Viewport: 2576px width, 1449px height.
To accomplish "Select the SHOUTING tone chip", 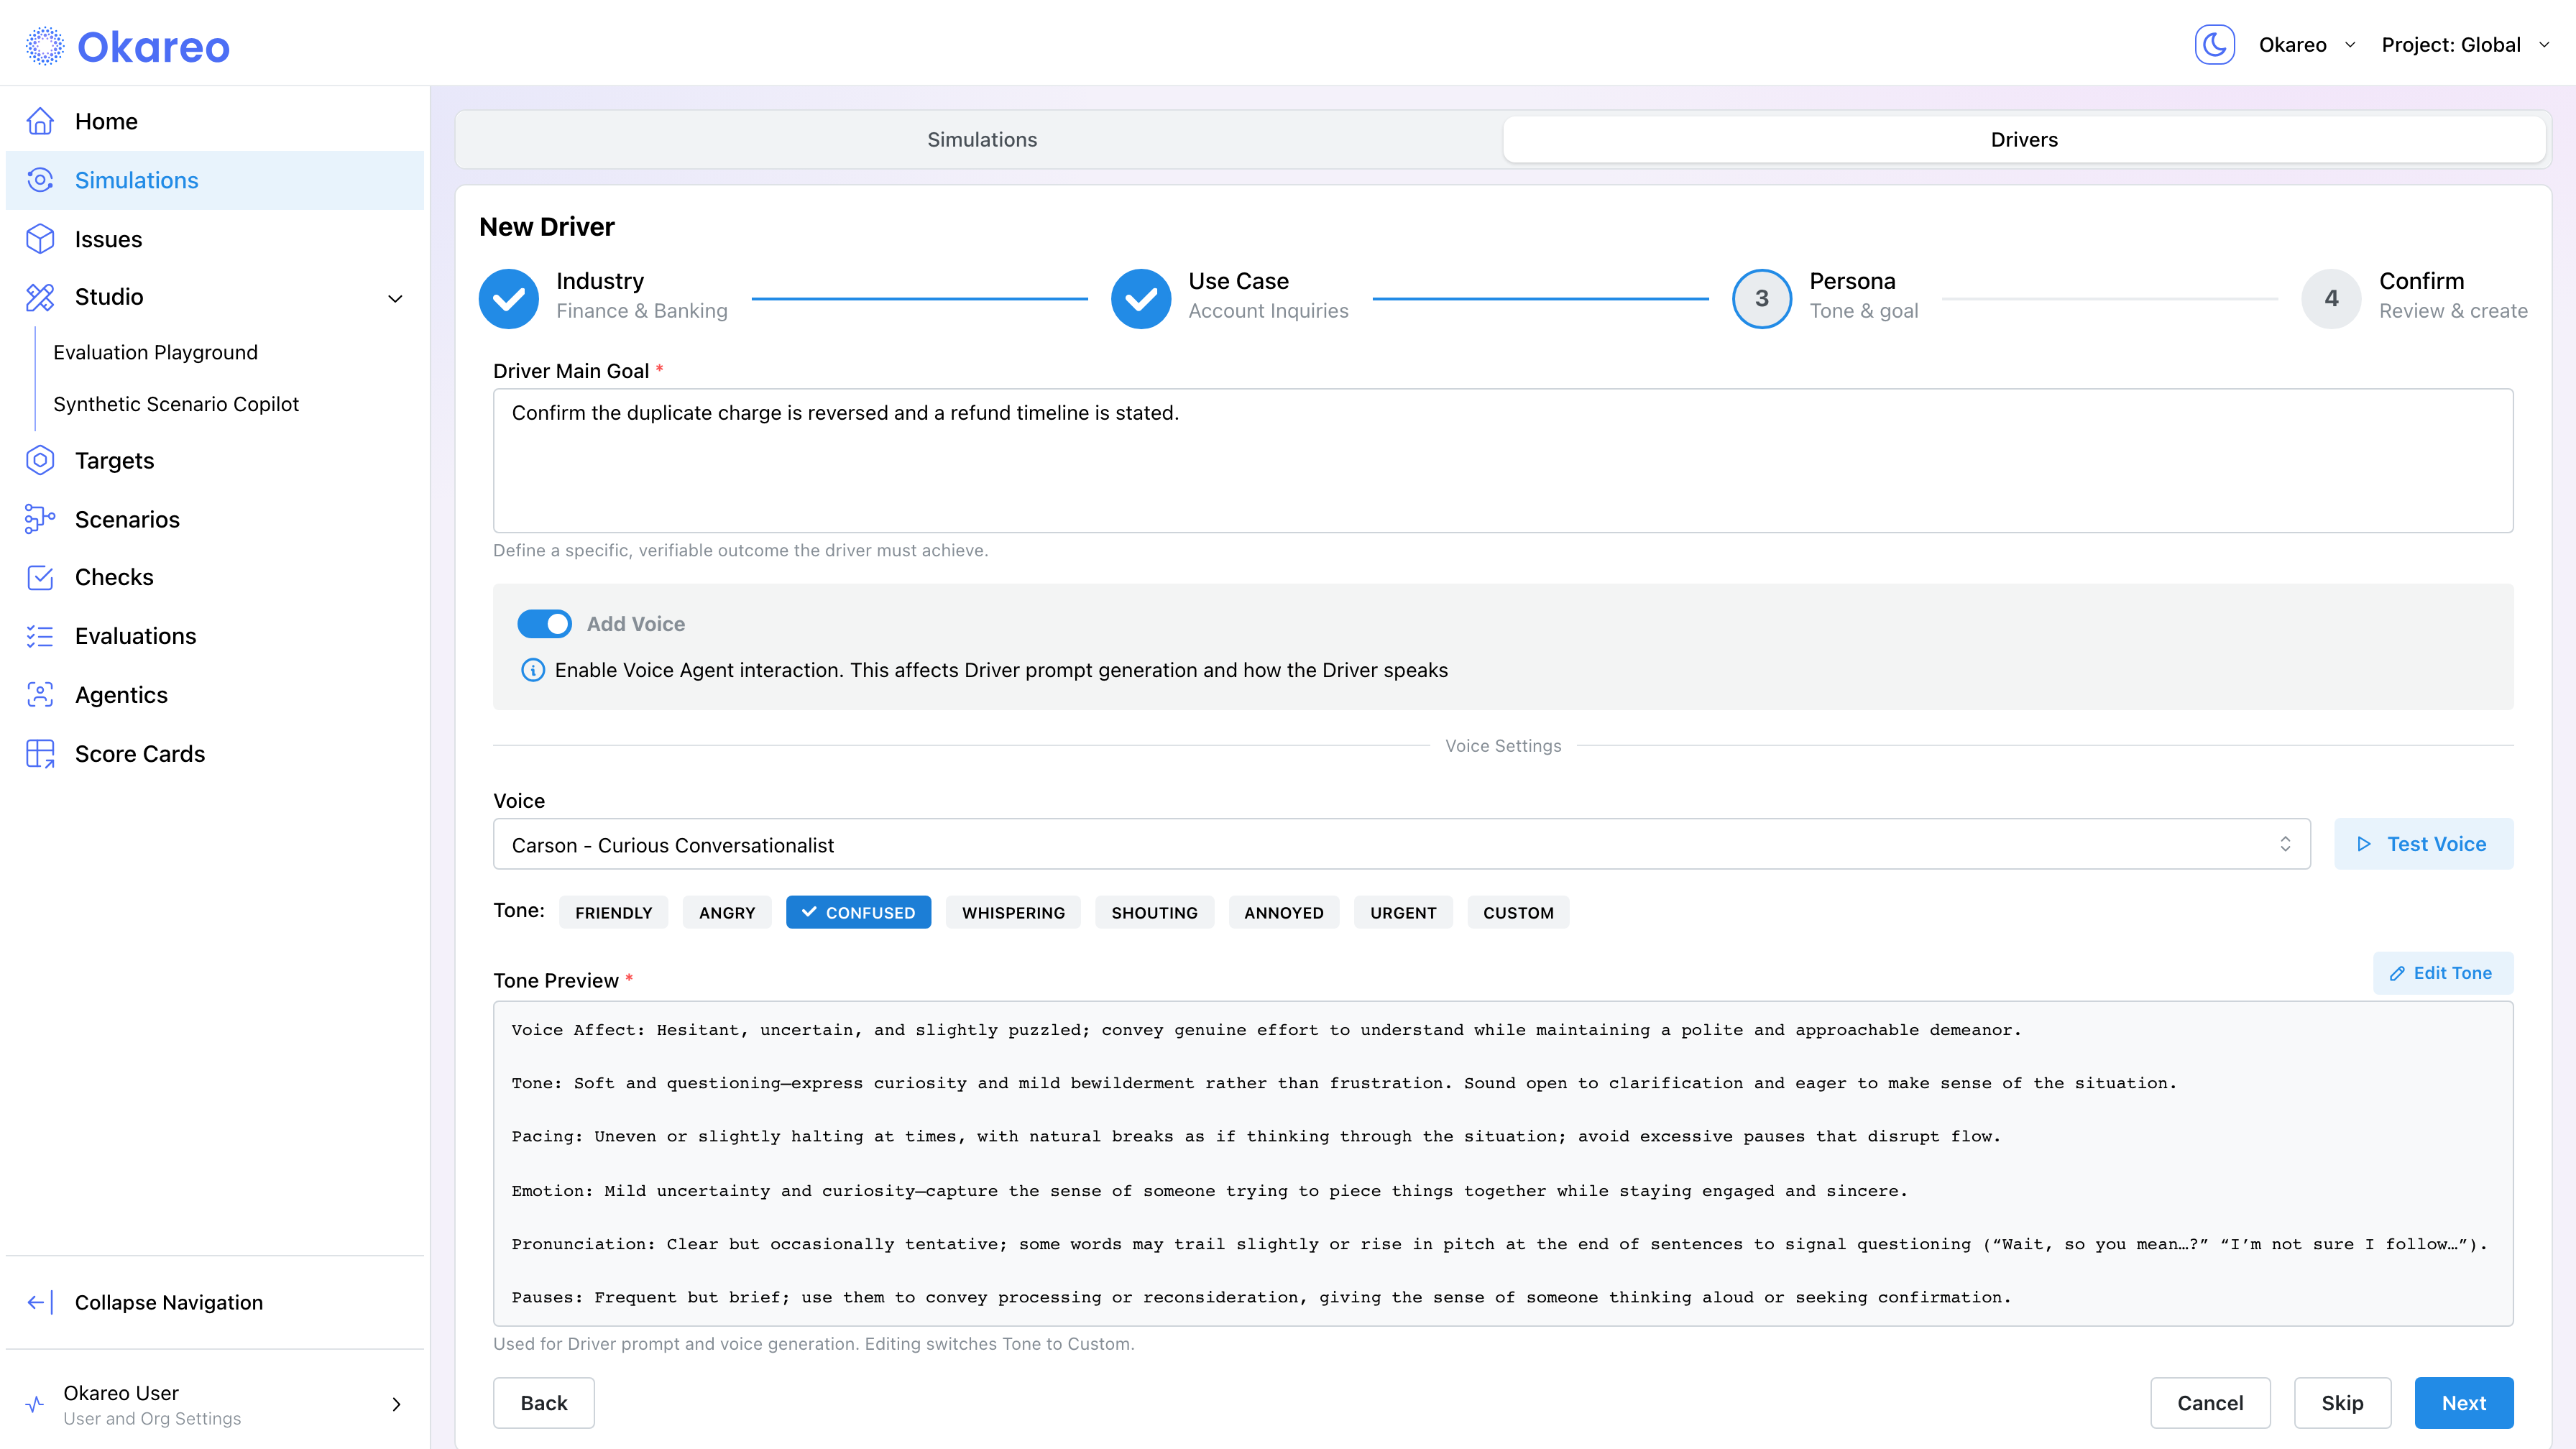I will pyautogui.click(x=1154, y=912).
